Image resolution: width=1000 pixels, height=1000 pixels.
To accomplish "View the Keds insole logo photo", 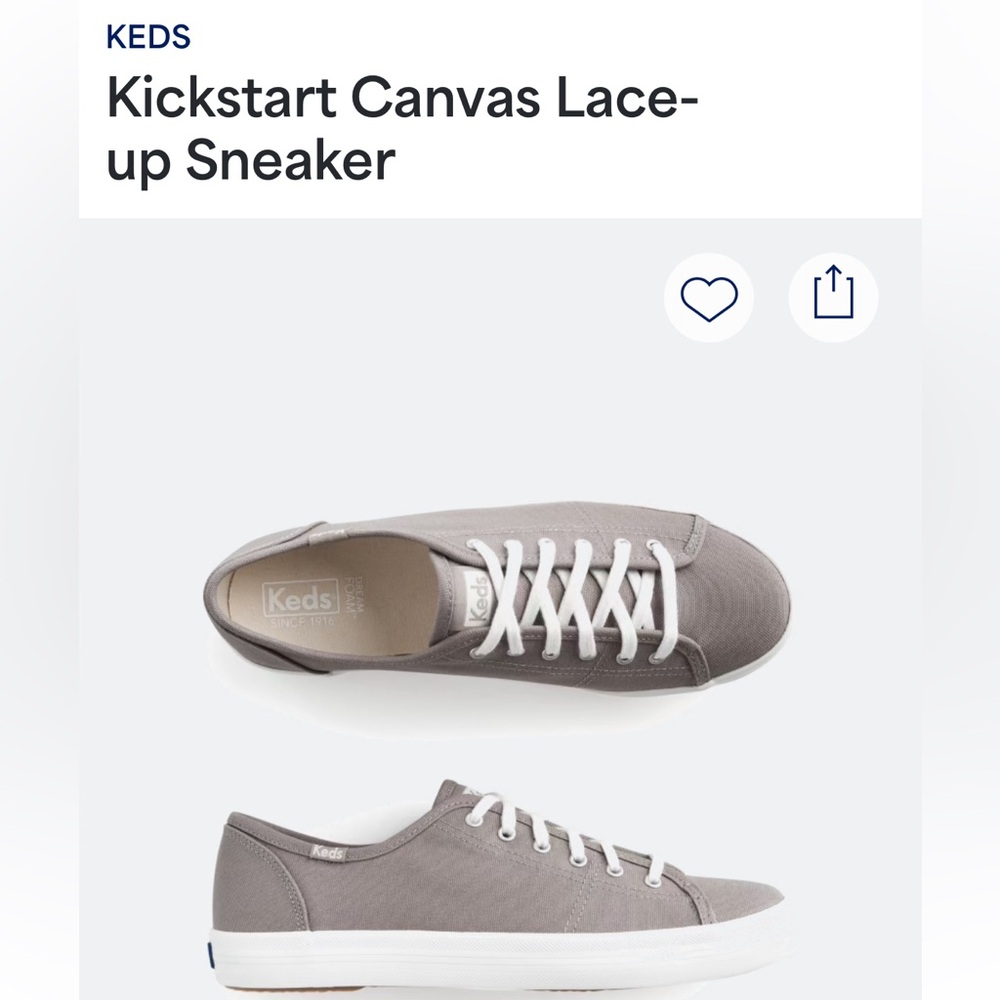I will pyautogui.click(x=300, y=600).
